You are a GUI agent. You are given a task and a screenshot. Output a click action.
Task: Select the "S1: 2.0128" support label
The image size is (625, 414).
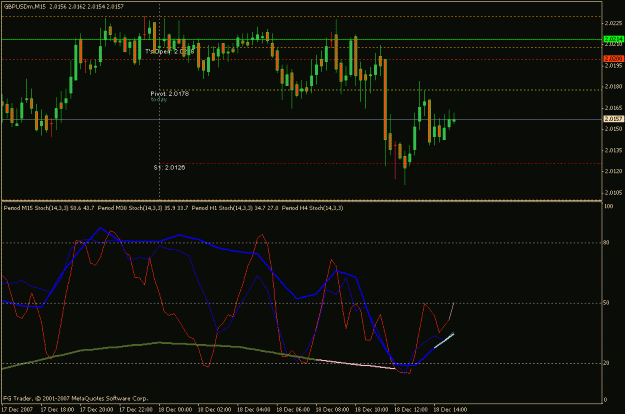(169, 168)
